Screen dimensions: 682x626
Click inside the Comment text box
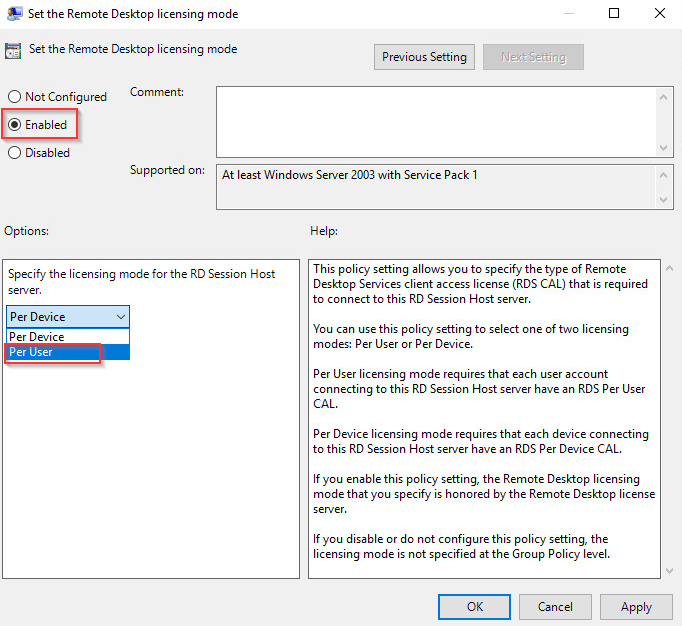pos(435,121)
